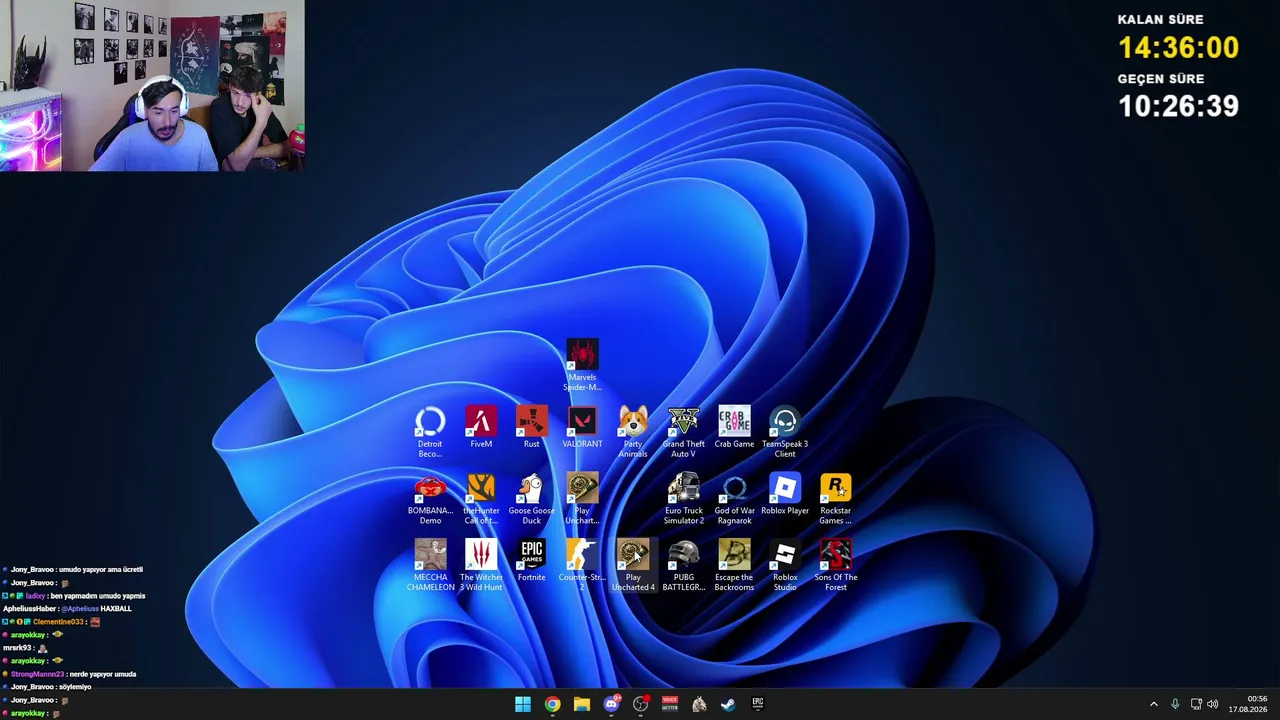Open the PUBG BATTLEGROUNDS desktop icon
1280x720 pixels.
(x=684, y=566)
